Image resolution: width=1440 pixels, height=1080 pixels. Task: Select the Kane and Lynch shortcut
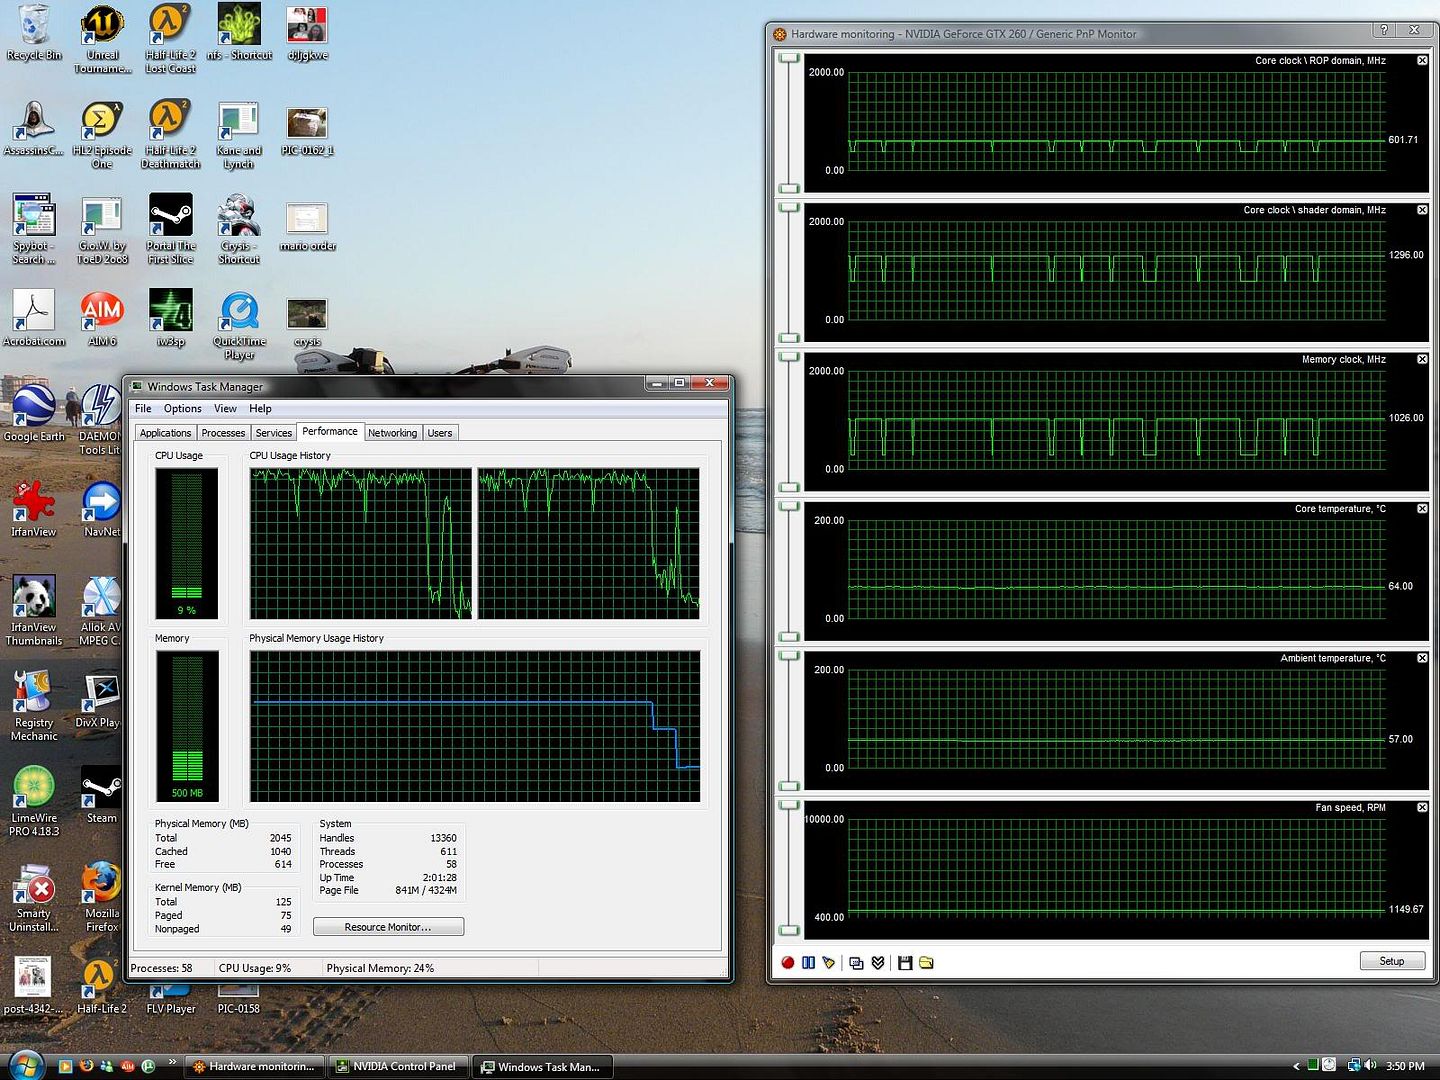[239, 134]
